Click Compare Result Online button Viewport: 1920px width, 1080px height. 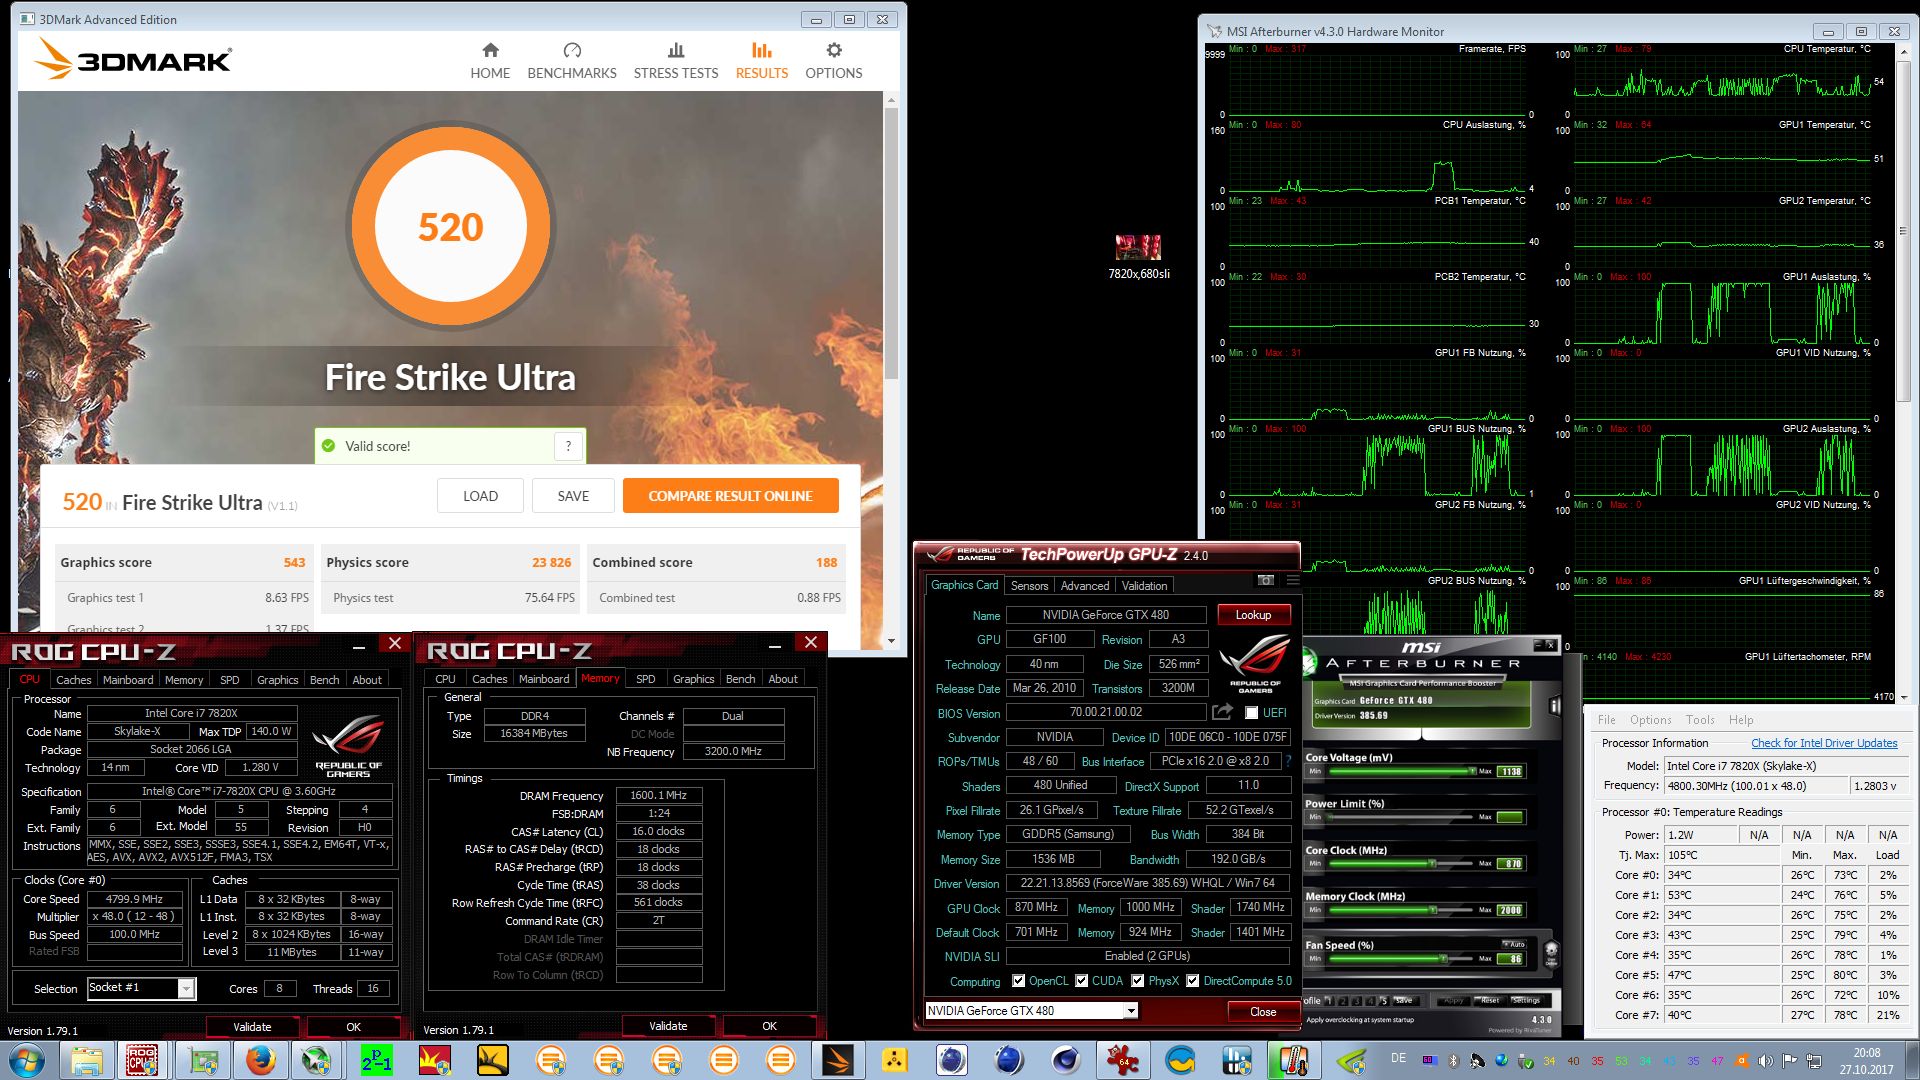(x=730, y=496)
